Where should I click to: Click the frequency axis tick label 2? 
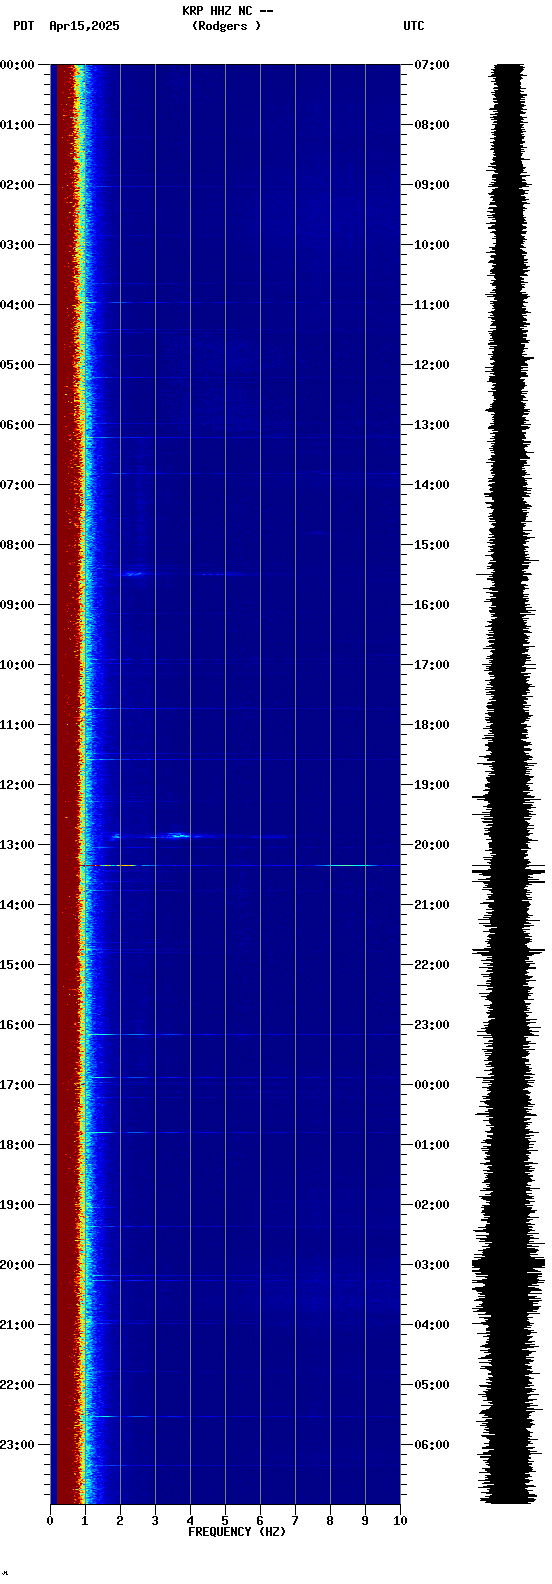click(x=120, y=1521)
